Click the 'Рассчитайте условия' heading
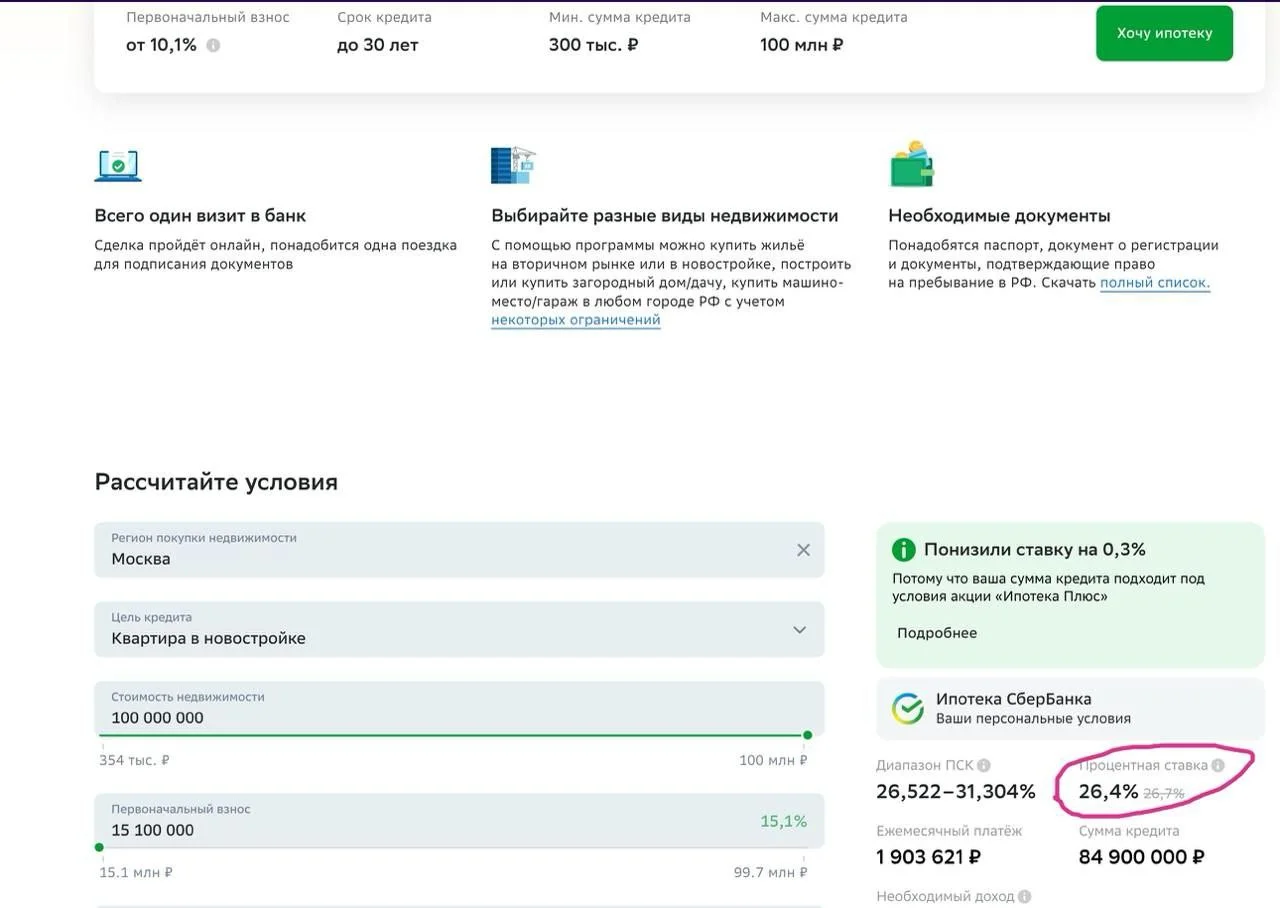The height and width of the screenshot is (908, 1280). click(x=216, y=482)
